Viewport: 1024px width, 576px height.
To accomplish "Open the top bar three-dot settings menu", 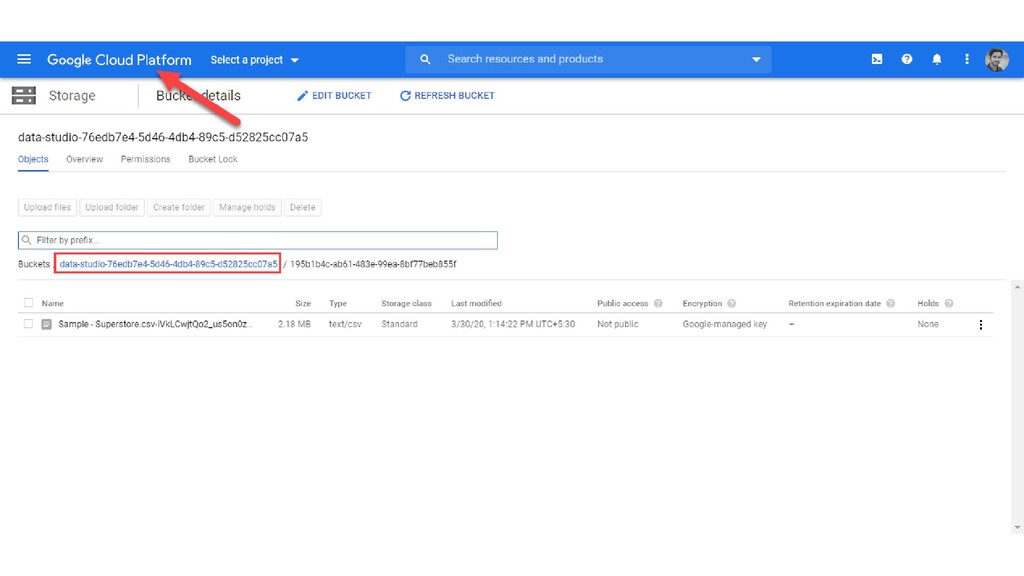I will click(967, 59).
